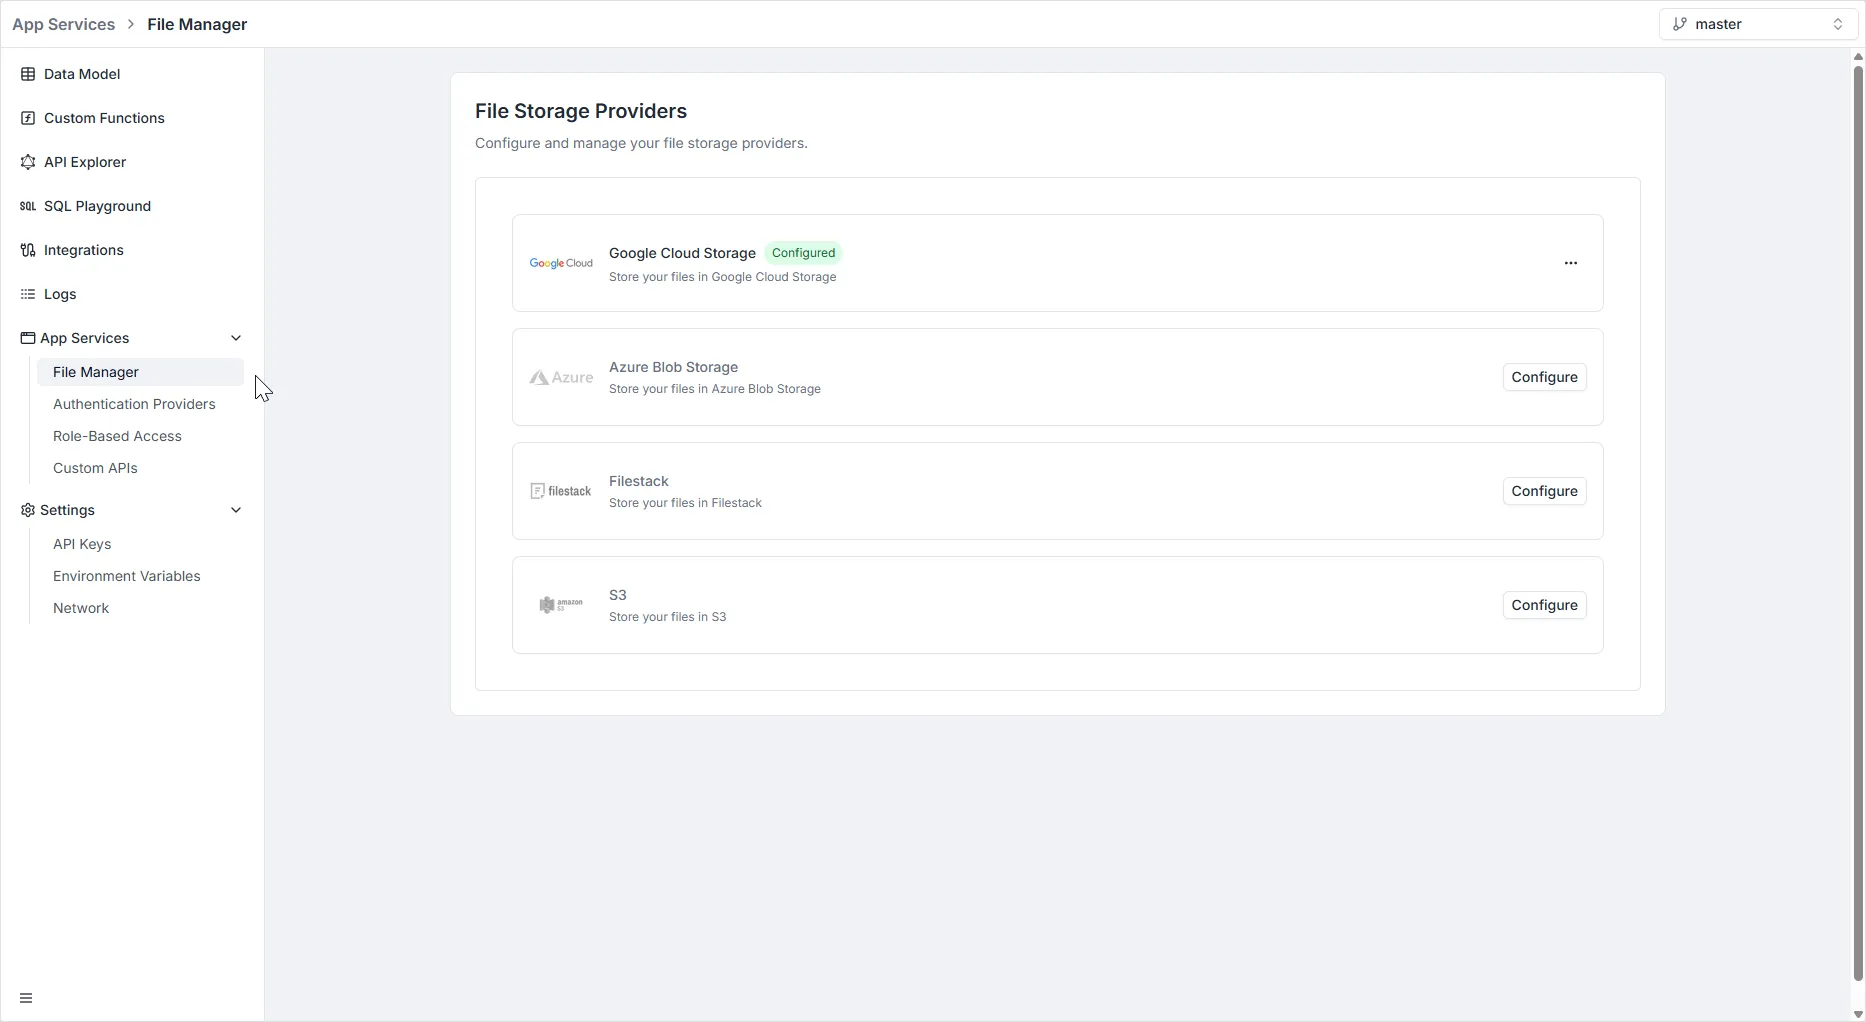Click App Services breadcrumb link
This screenshot has height=1022, width=1866.
[x=64, y=24]
